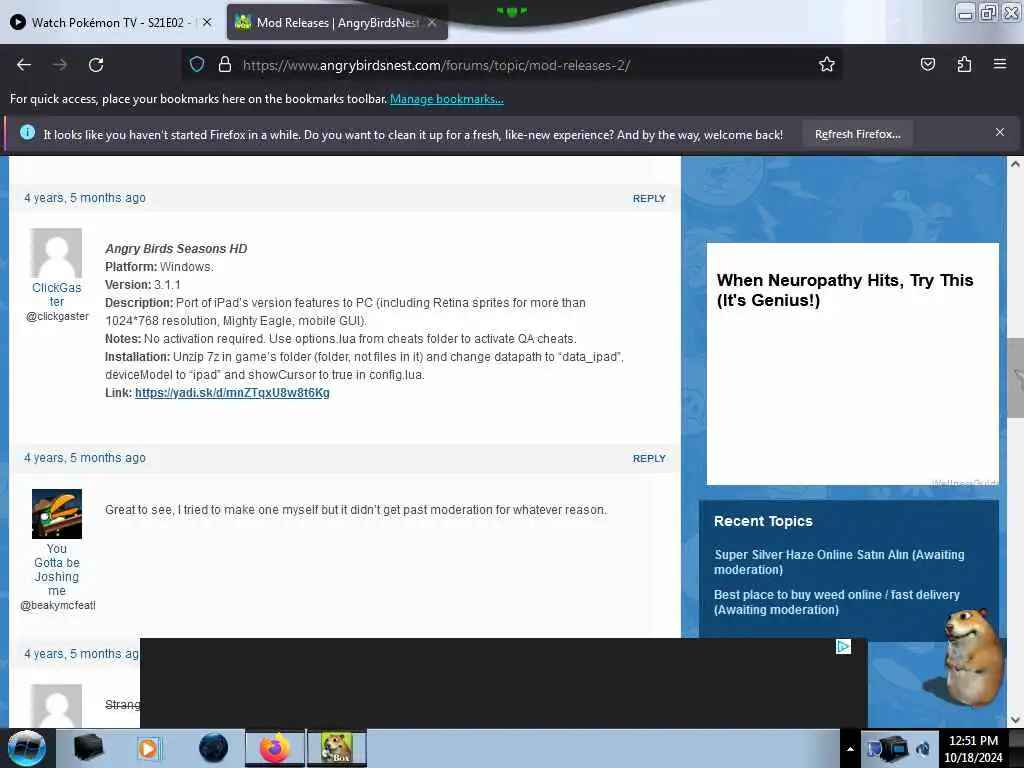Open the tracking protection shield panel
Viewport: 1024px width, 768px height.
point(197,65)
